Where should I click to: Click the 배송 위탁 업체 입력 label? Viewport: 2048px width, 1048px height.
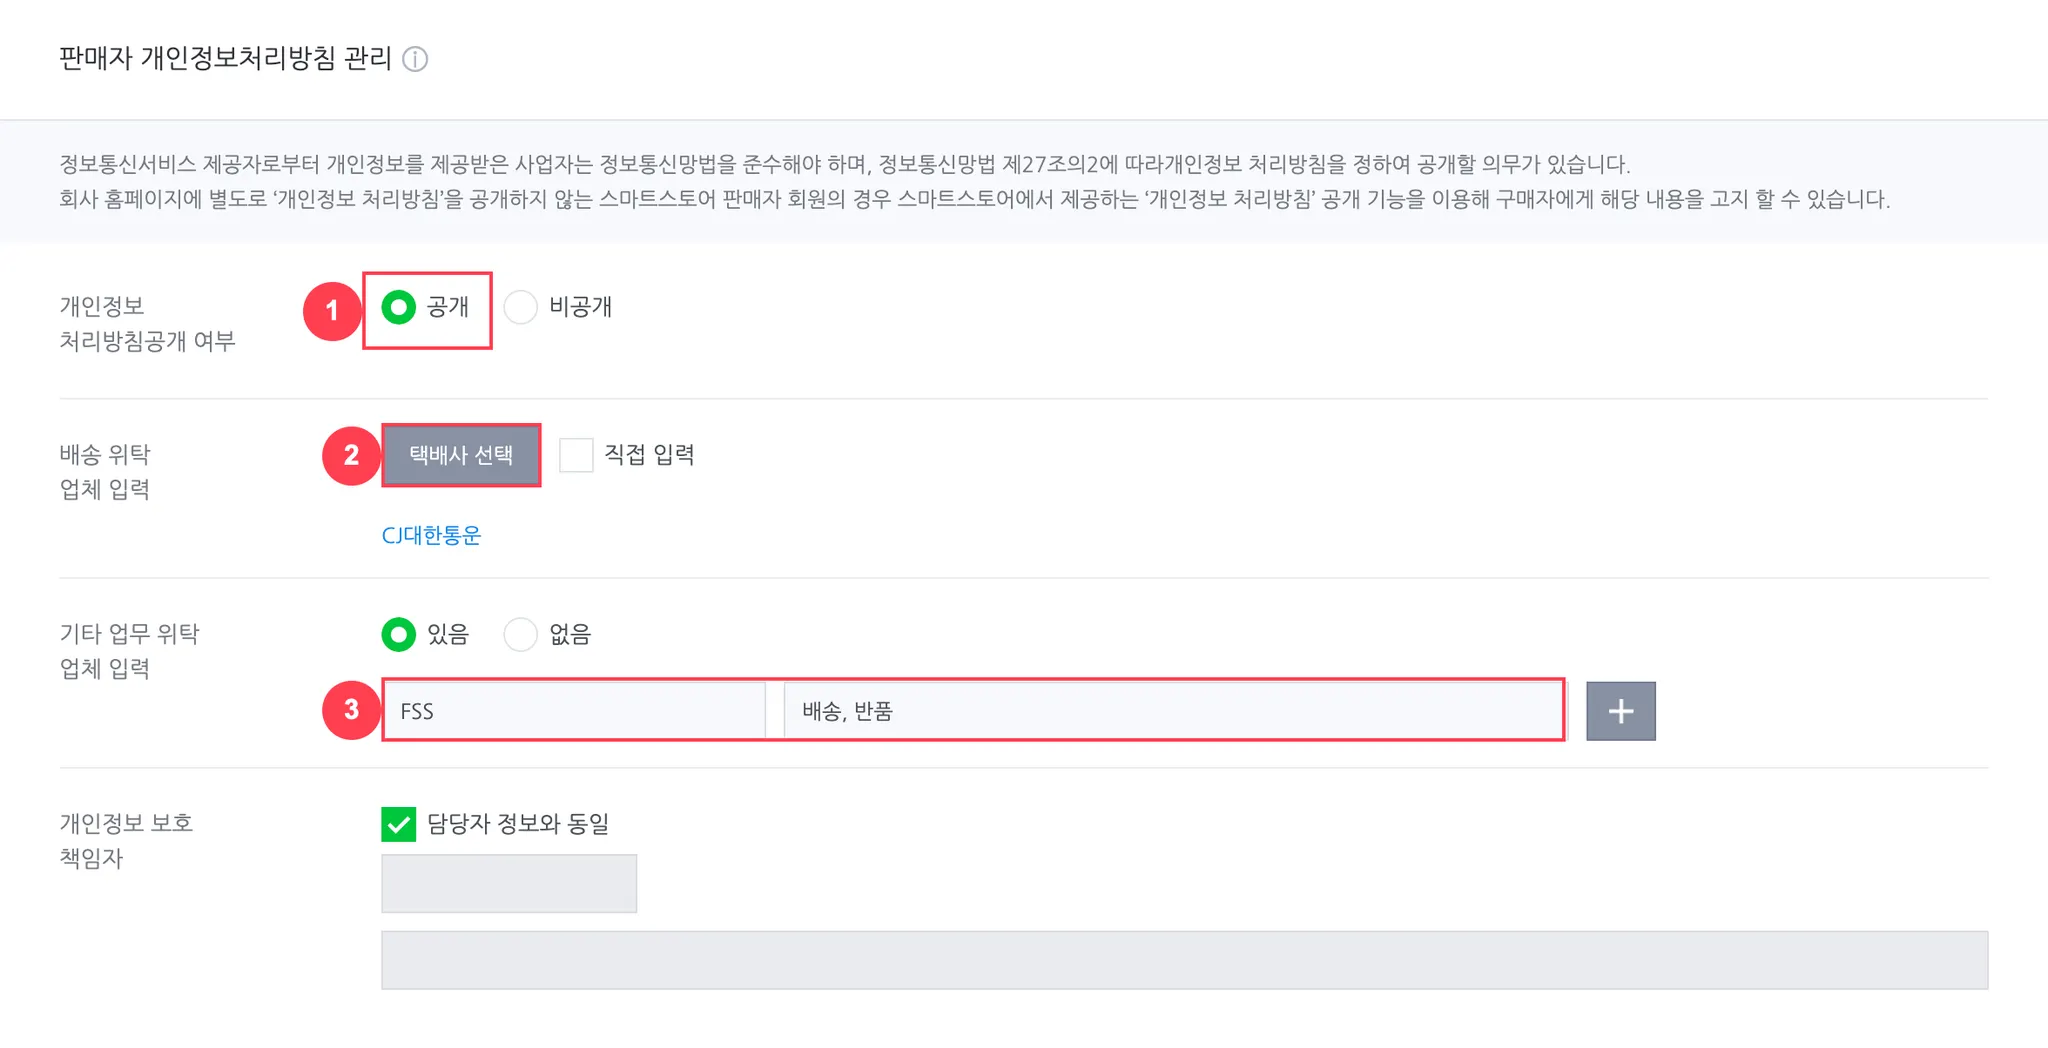pos(105,471)
